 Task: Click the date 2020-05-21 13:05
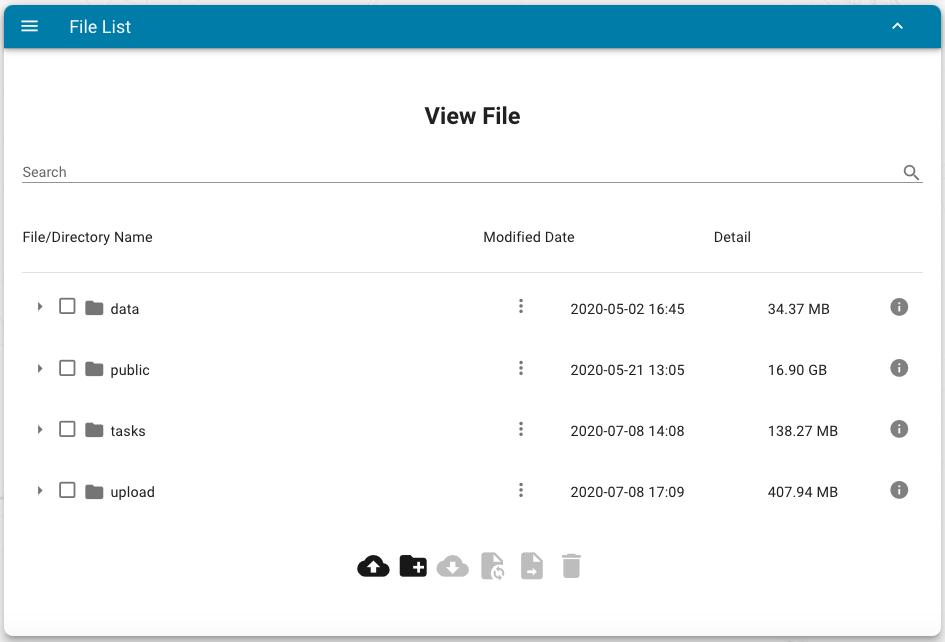(x=627, y=370)
